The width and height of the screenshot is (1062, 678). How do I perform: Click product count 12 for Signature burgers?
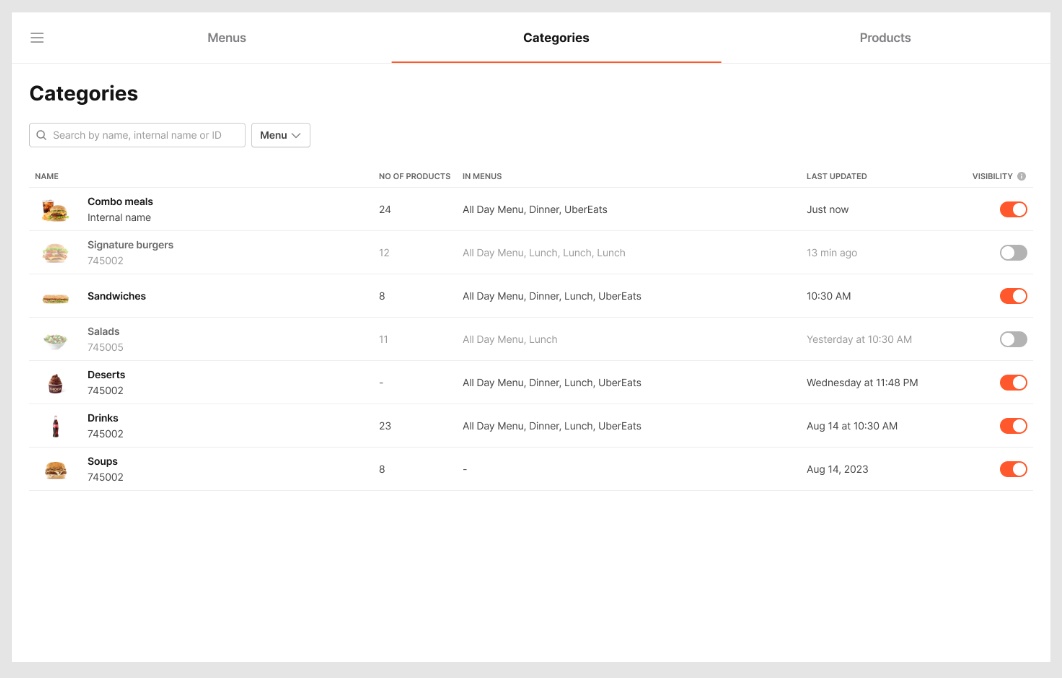(x=384, y=253)
